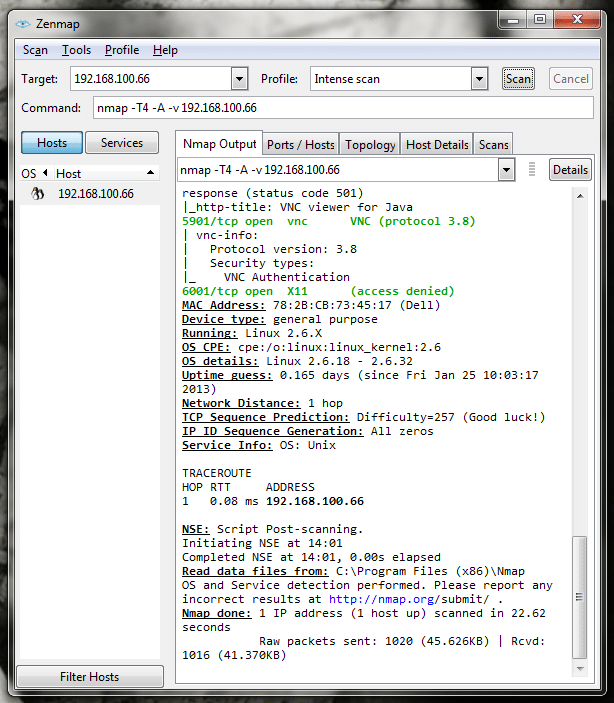
Task: Open scan Details button
Action: tap(570, 170)
